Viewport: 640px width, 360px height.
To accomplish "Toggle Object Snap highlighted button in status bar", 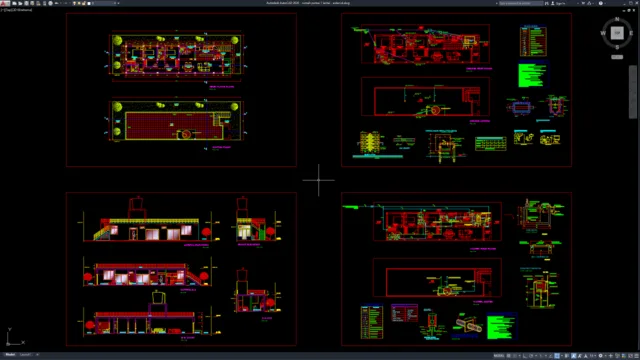I will pos(557,356).
